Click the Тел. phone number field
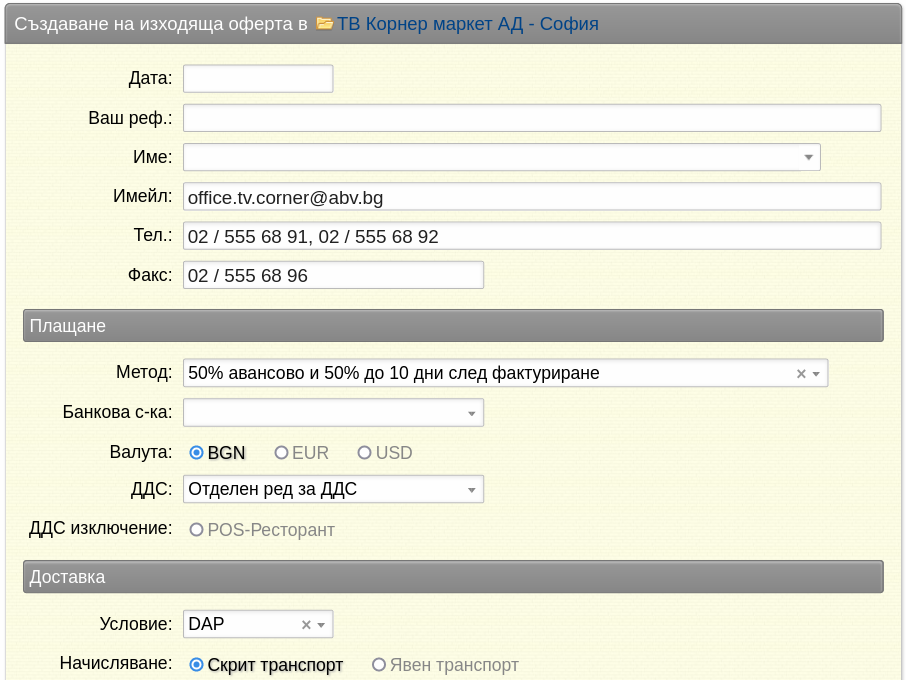906x680 pixels. [x=532, y=236]
